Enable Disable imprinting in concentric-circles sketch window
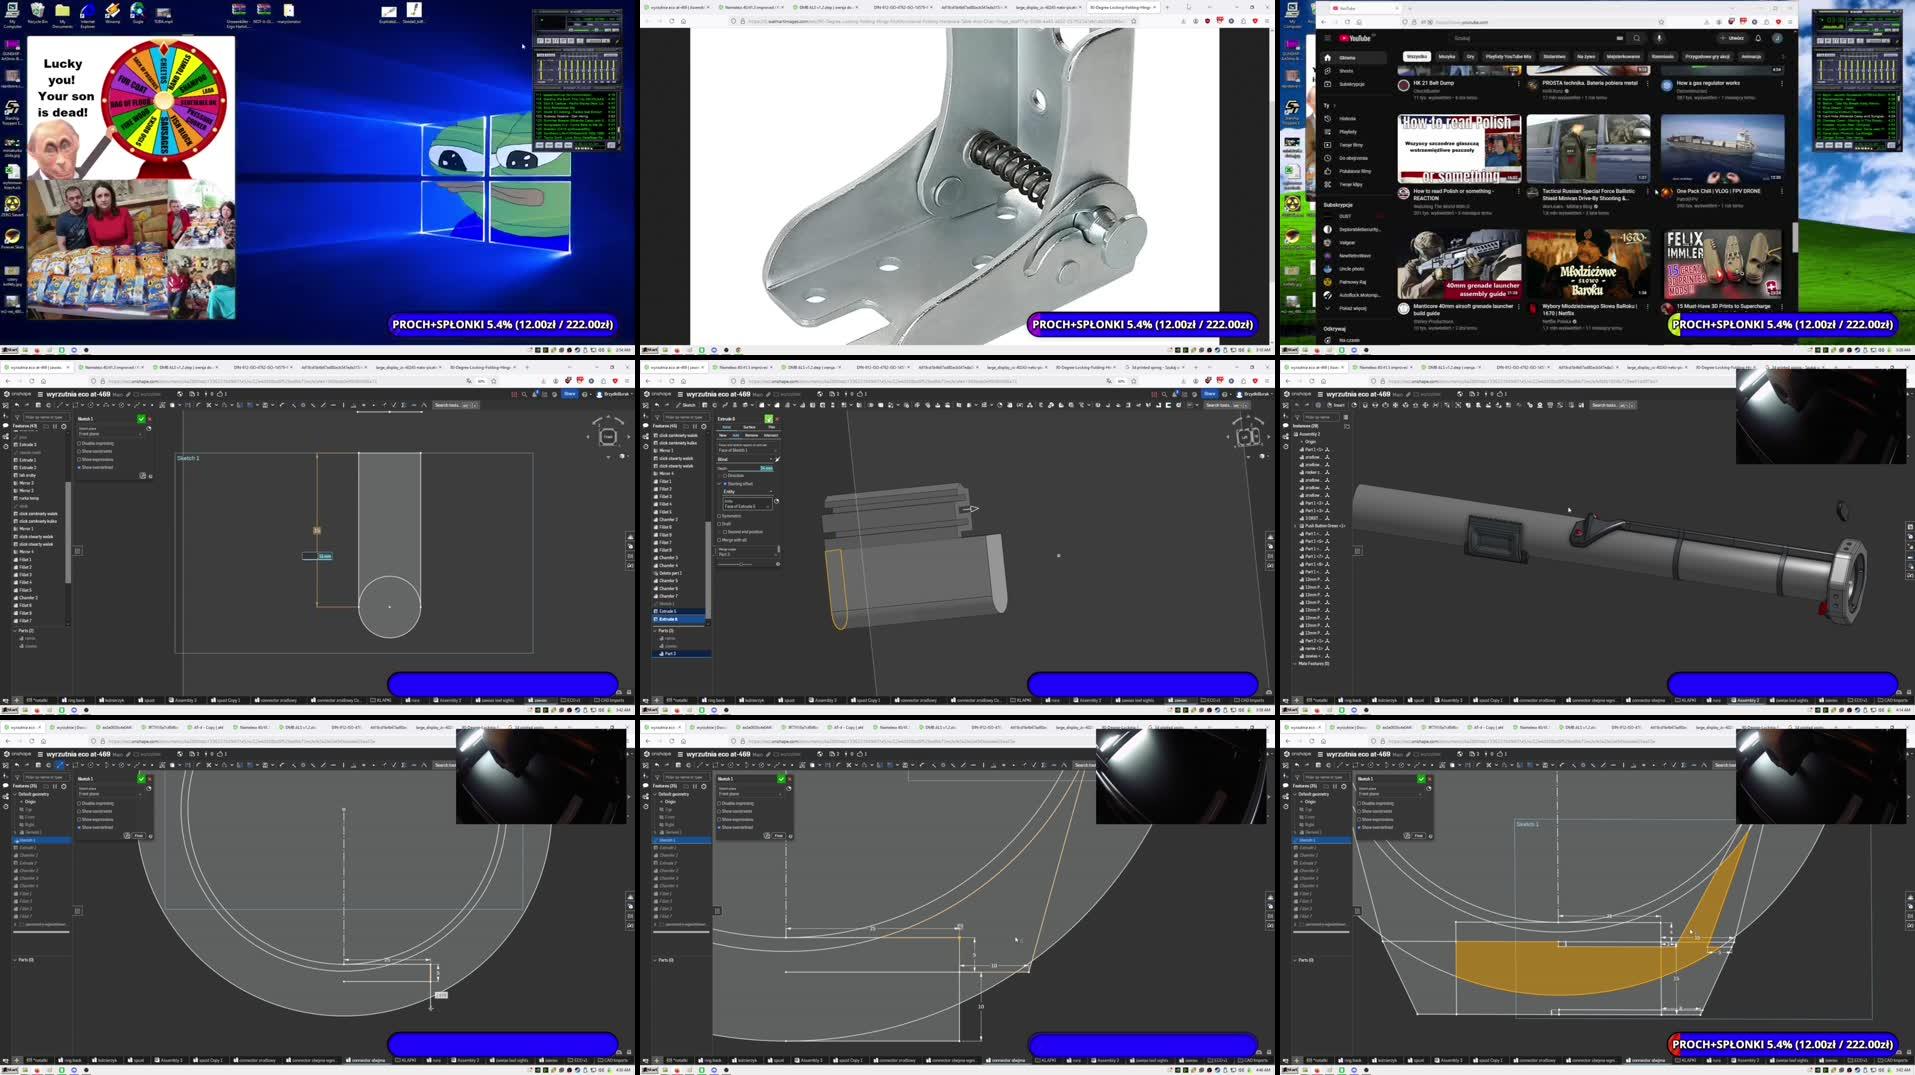Viewport: 1915px width, 1075px height. (x=81, y=803)
